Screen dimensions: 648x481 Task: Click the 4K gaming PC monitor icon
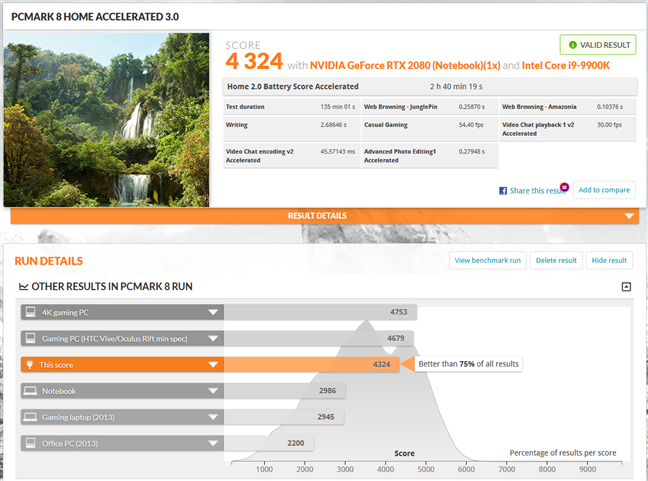point(30,312)
